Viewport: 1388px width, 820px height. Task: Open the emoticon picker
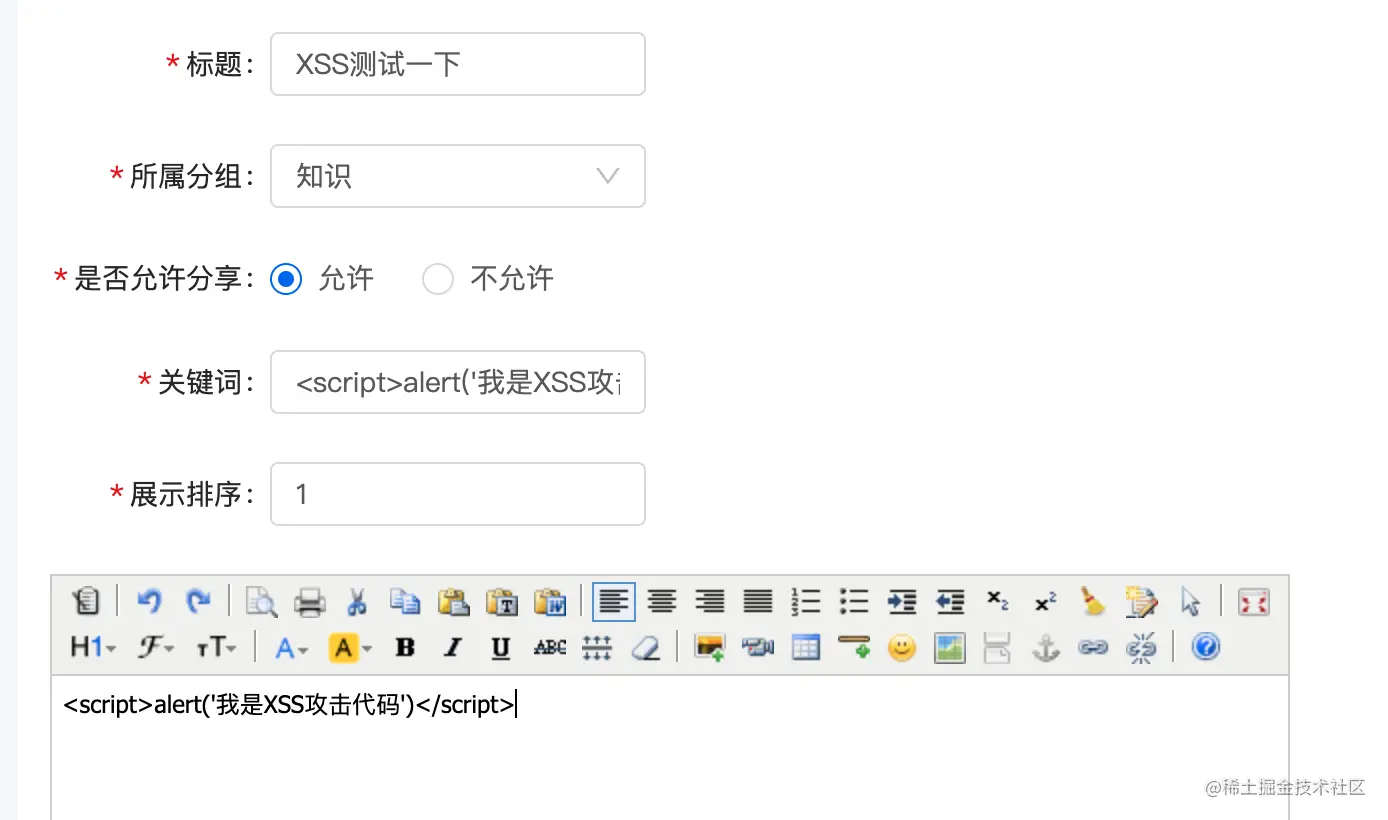coord(902,648)
